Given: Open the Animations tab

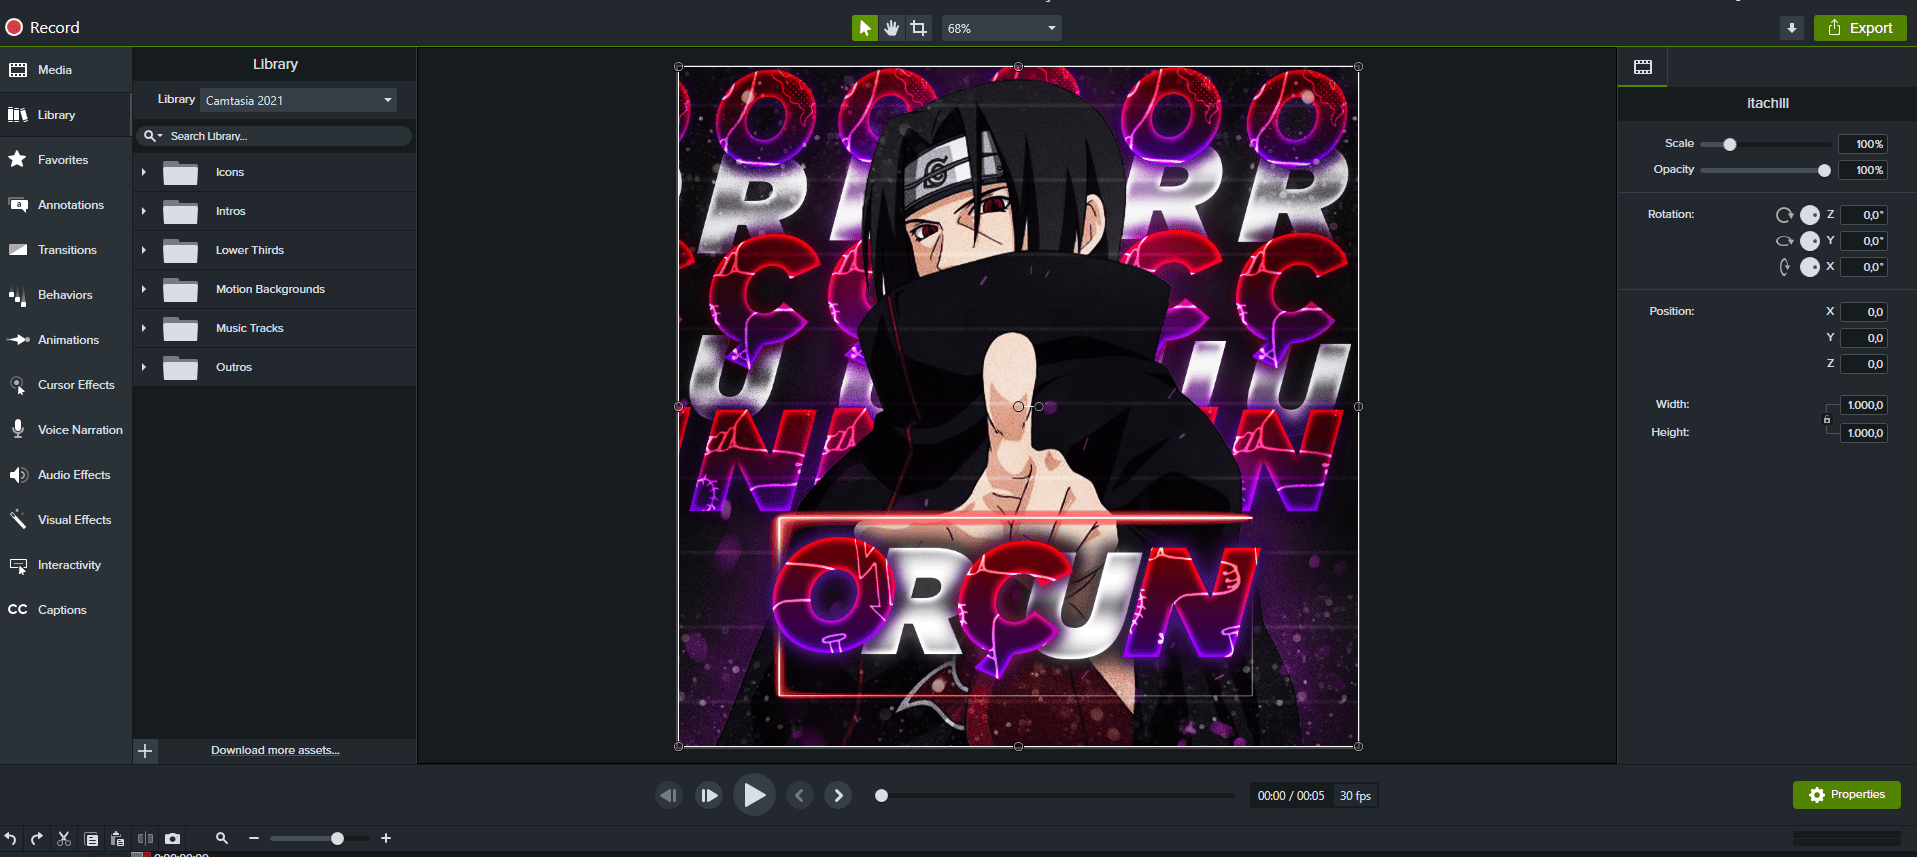Looking at the screenshot, I should pos(66,340).
